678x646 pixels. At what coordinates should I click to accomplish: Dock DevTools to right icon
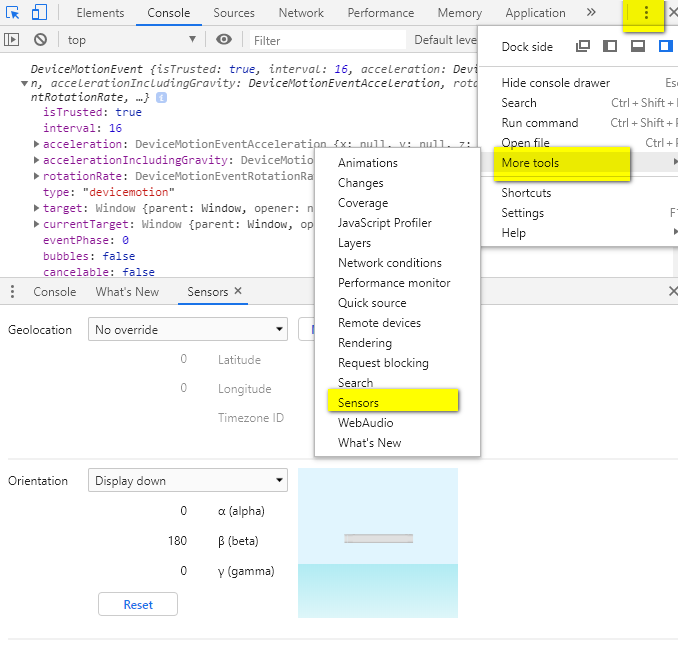pos(665,46)
